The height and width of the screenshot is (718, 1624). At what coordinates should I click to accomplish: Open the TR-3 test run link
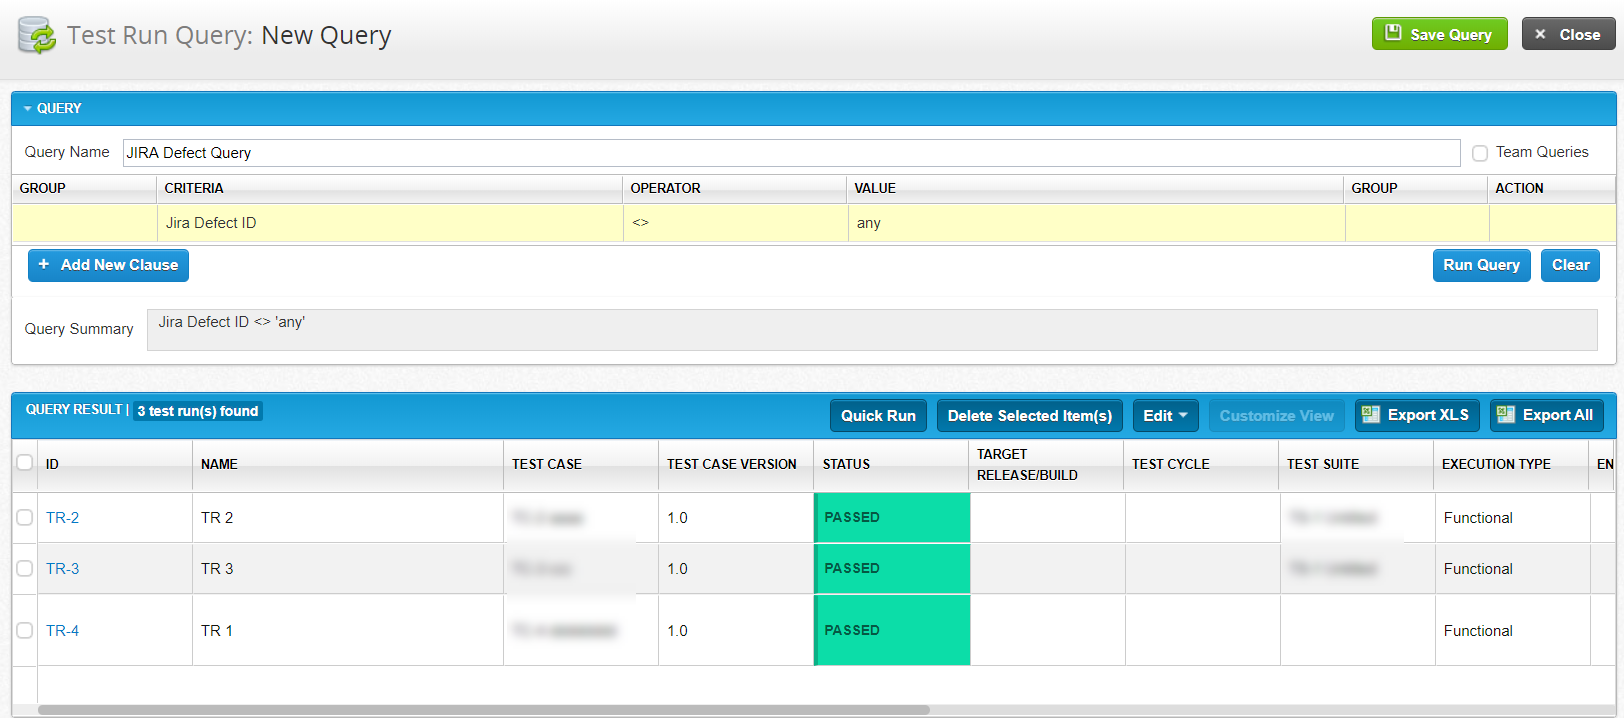[x=62, y=569]
